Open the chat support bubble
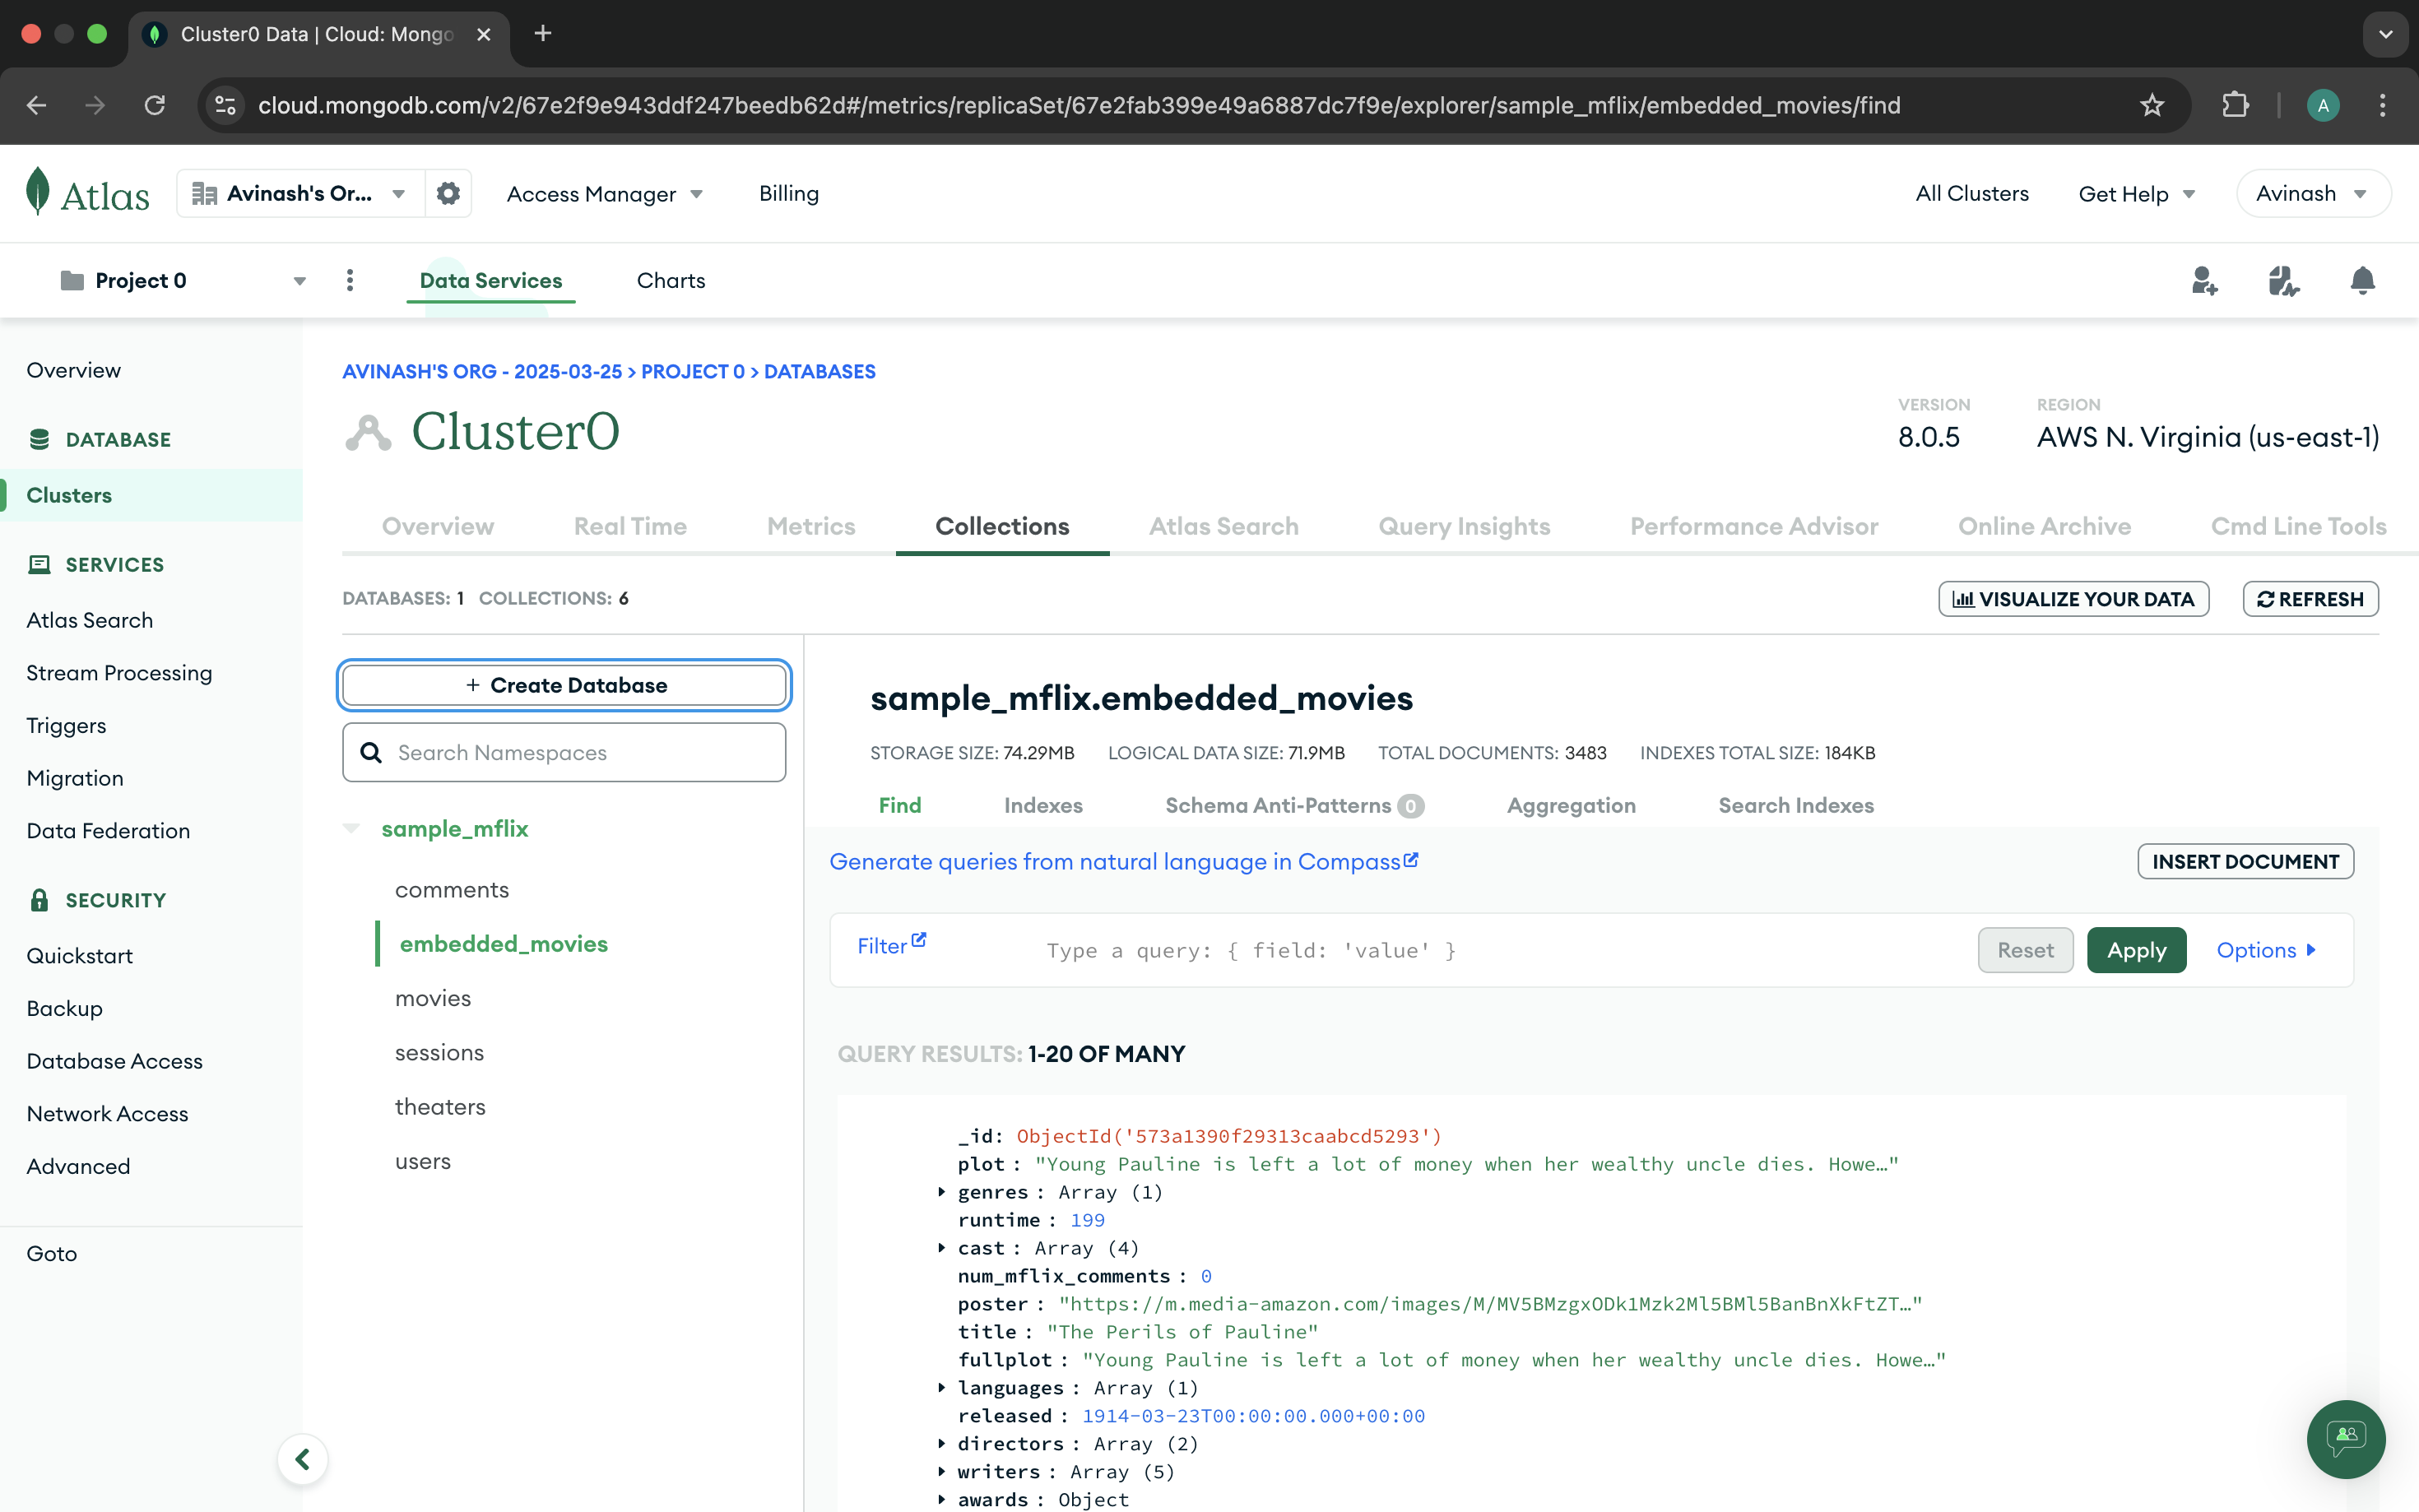This screenshot has width=2419, height=1512. click(x=2345, y=1438)
